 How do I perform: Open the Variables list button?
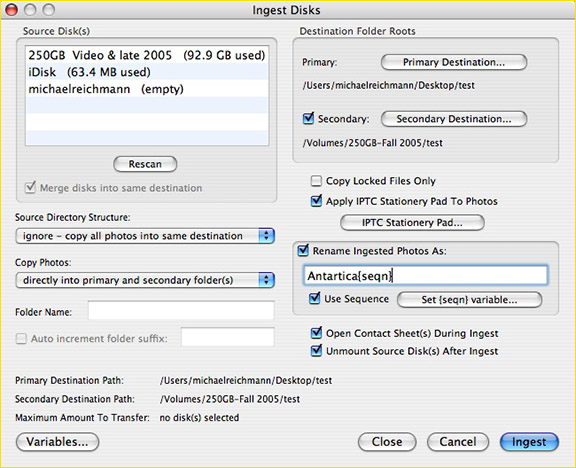pyautogui.click(x=58, y=442)
